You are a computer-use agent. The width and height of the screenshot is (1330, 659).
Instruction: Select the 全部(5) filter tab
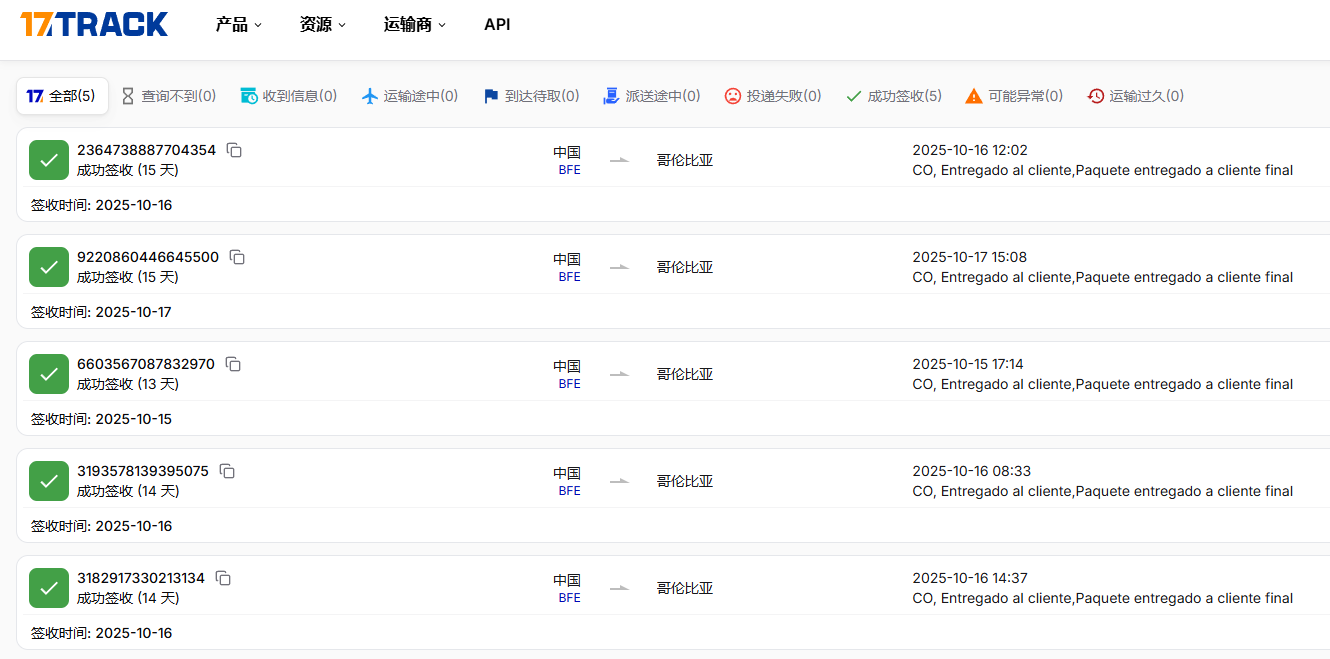62,96
